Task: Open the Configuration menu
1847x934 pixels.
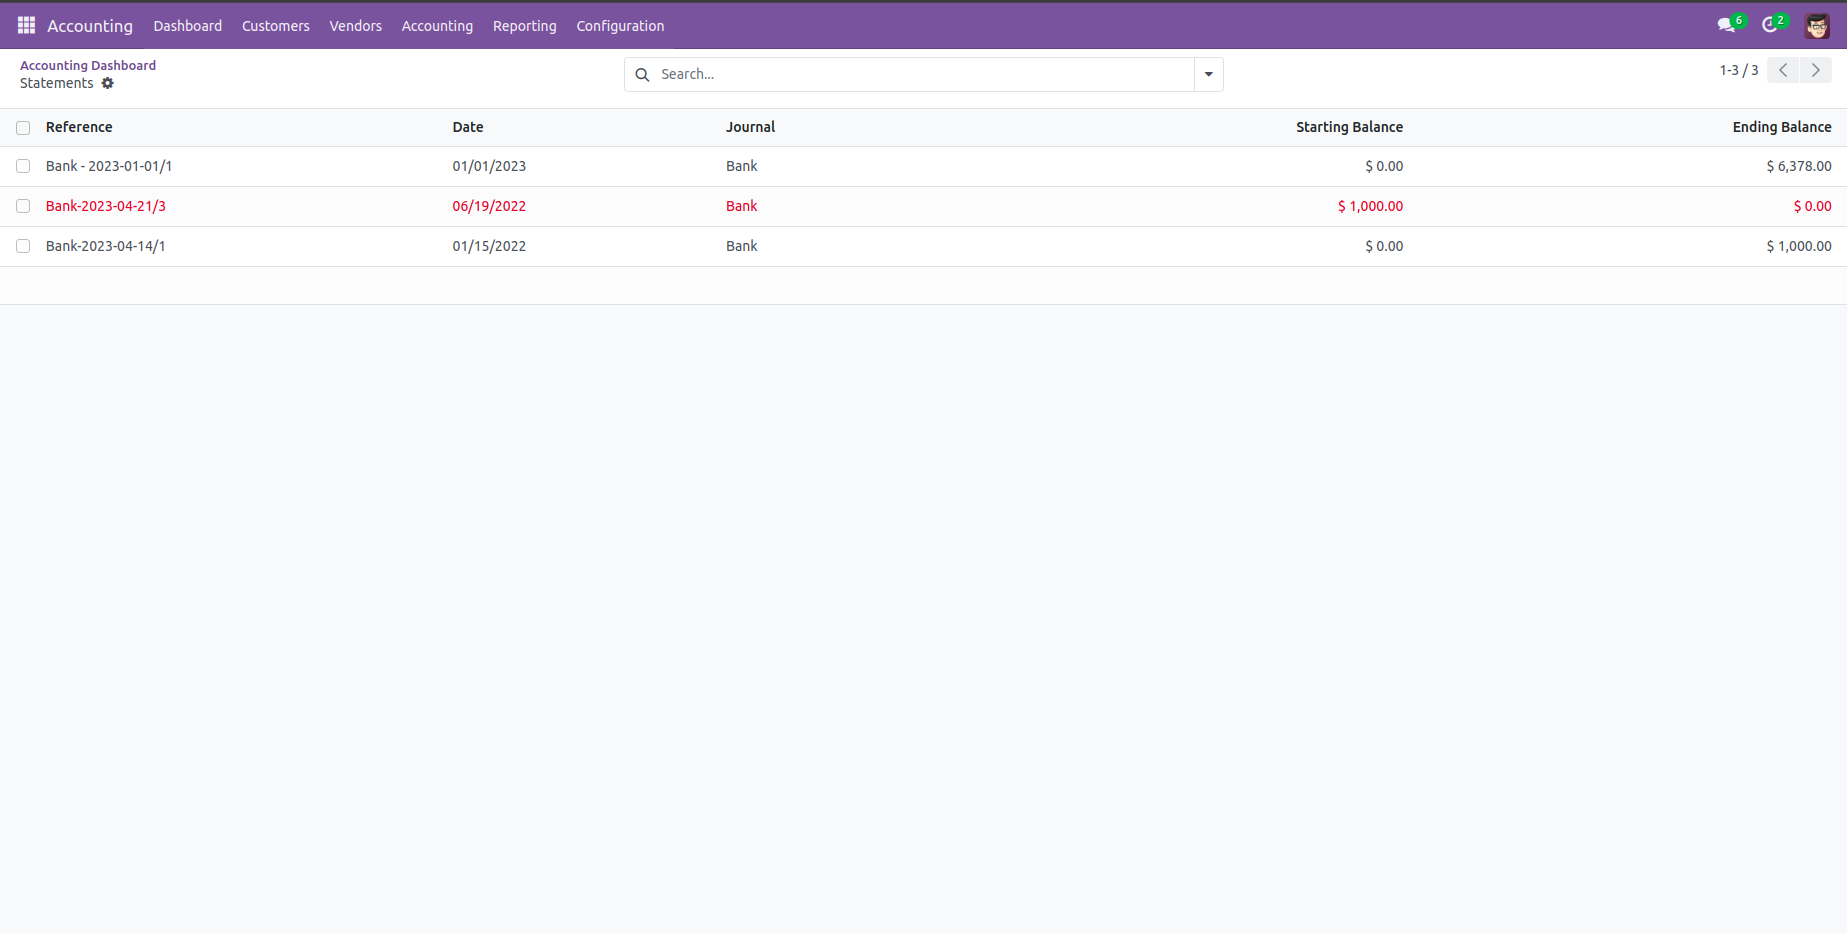Action: [x=620, y=26]
